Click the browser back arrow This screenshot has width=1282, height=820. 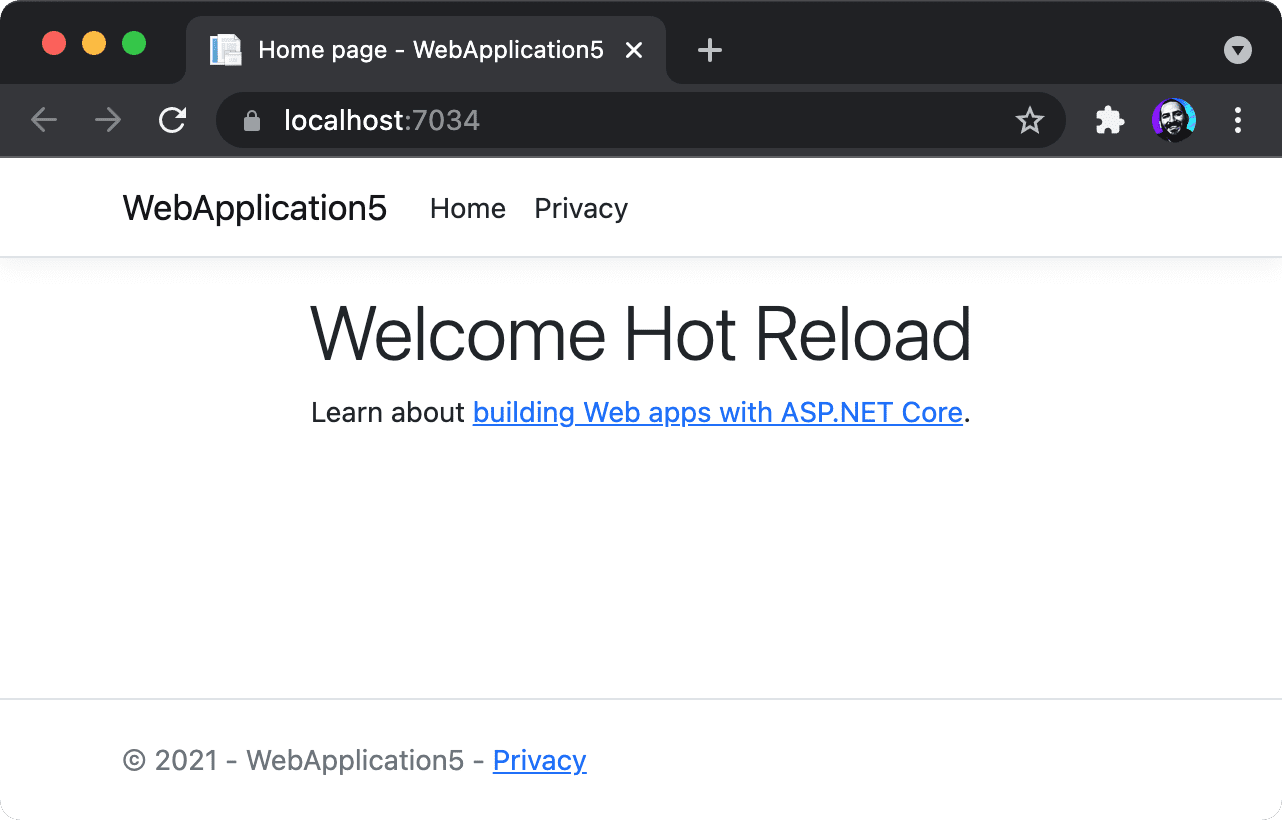(44, 120)
